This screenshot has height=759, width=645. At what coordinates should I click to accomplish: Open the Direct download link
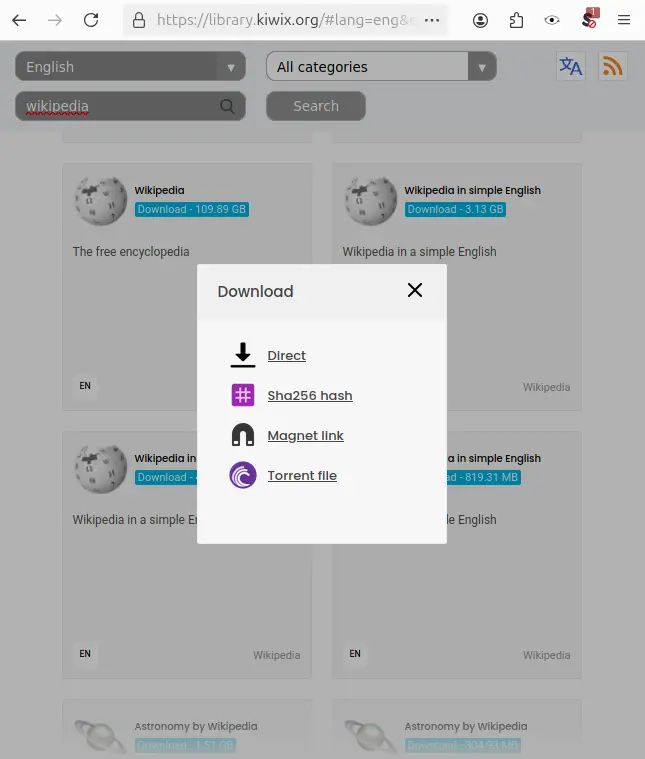point(287,355)
